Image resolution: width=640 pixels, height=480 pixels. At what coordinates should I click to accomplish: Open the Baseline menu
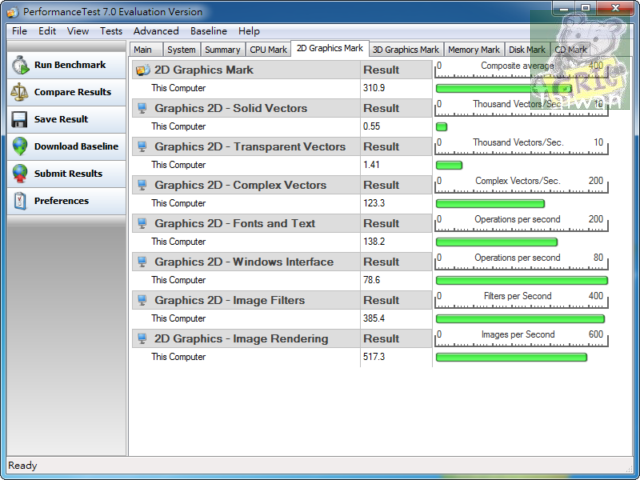click(209, 31)
